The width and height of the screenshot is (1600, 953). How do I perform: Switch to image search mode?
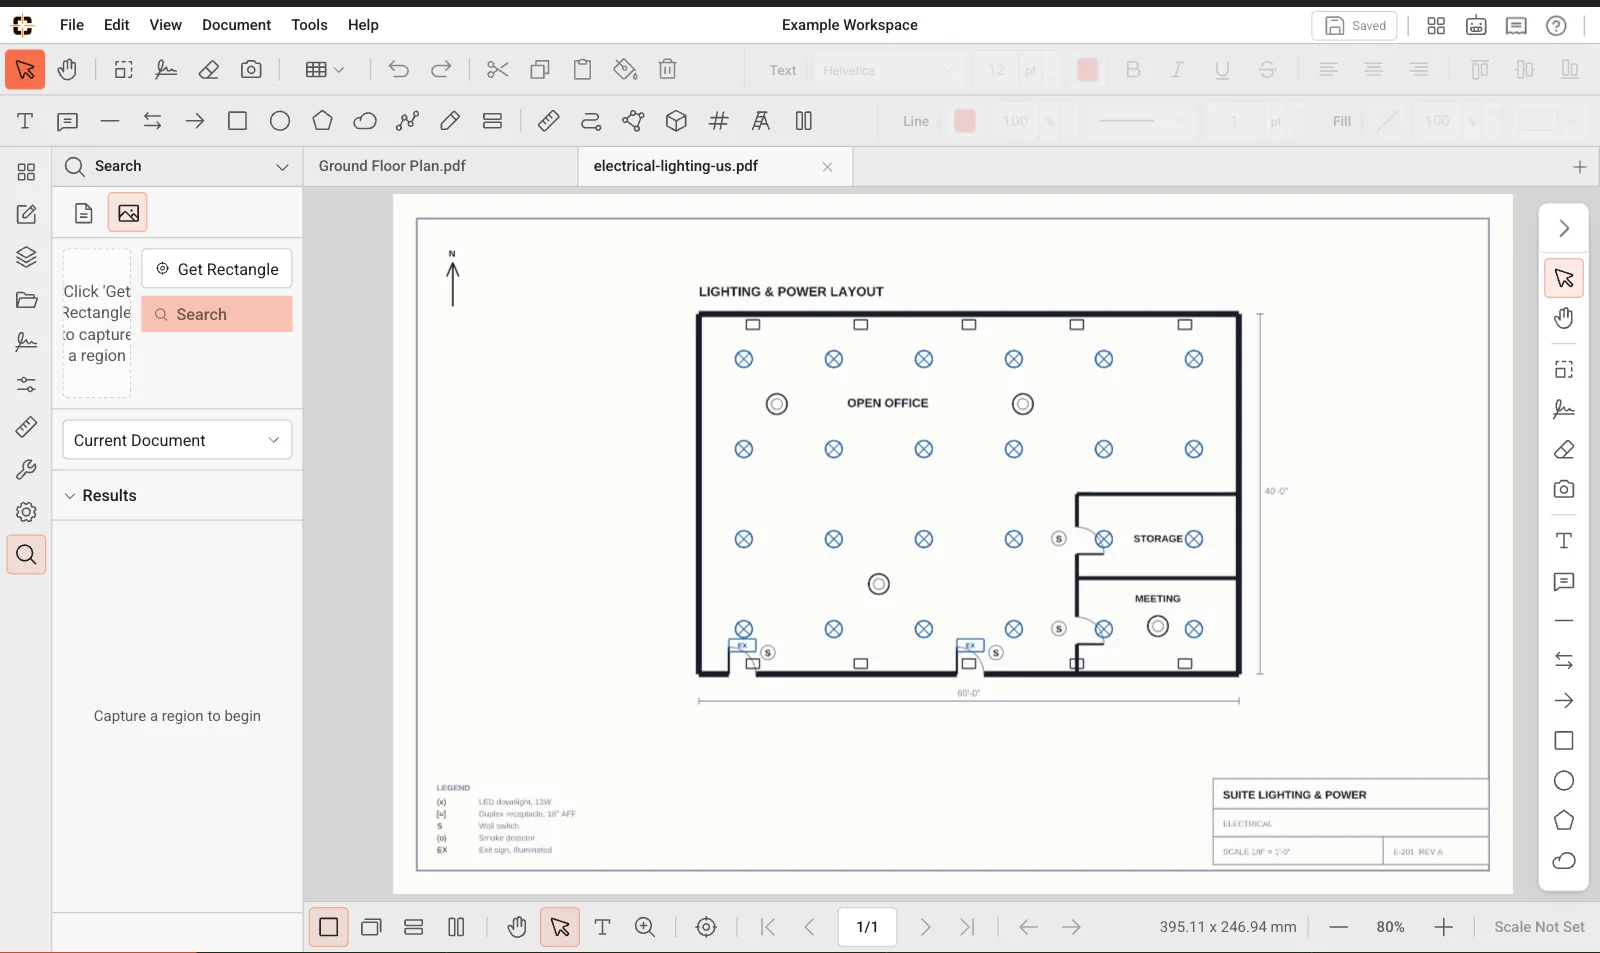click(128, 213)
